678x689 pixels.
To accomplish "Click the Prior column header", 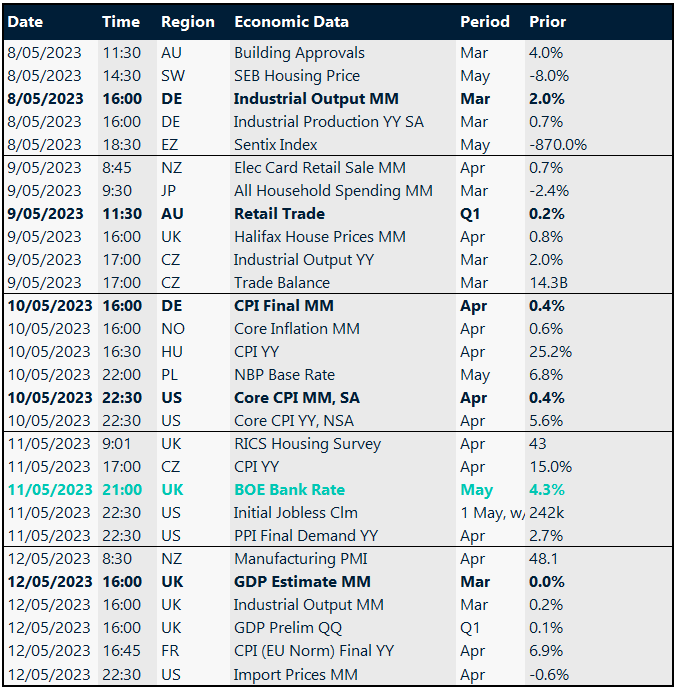I will (547, 21).
